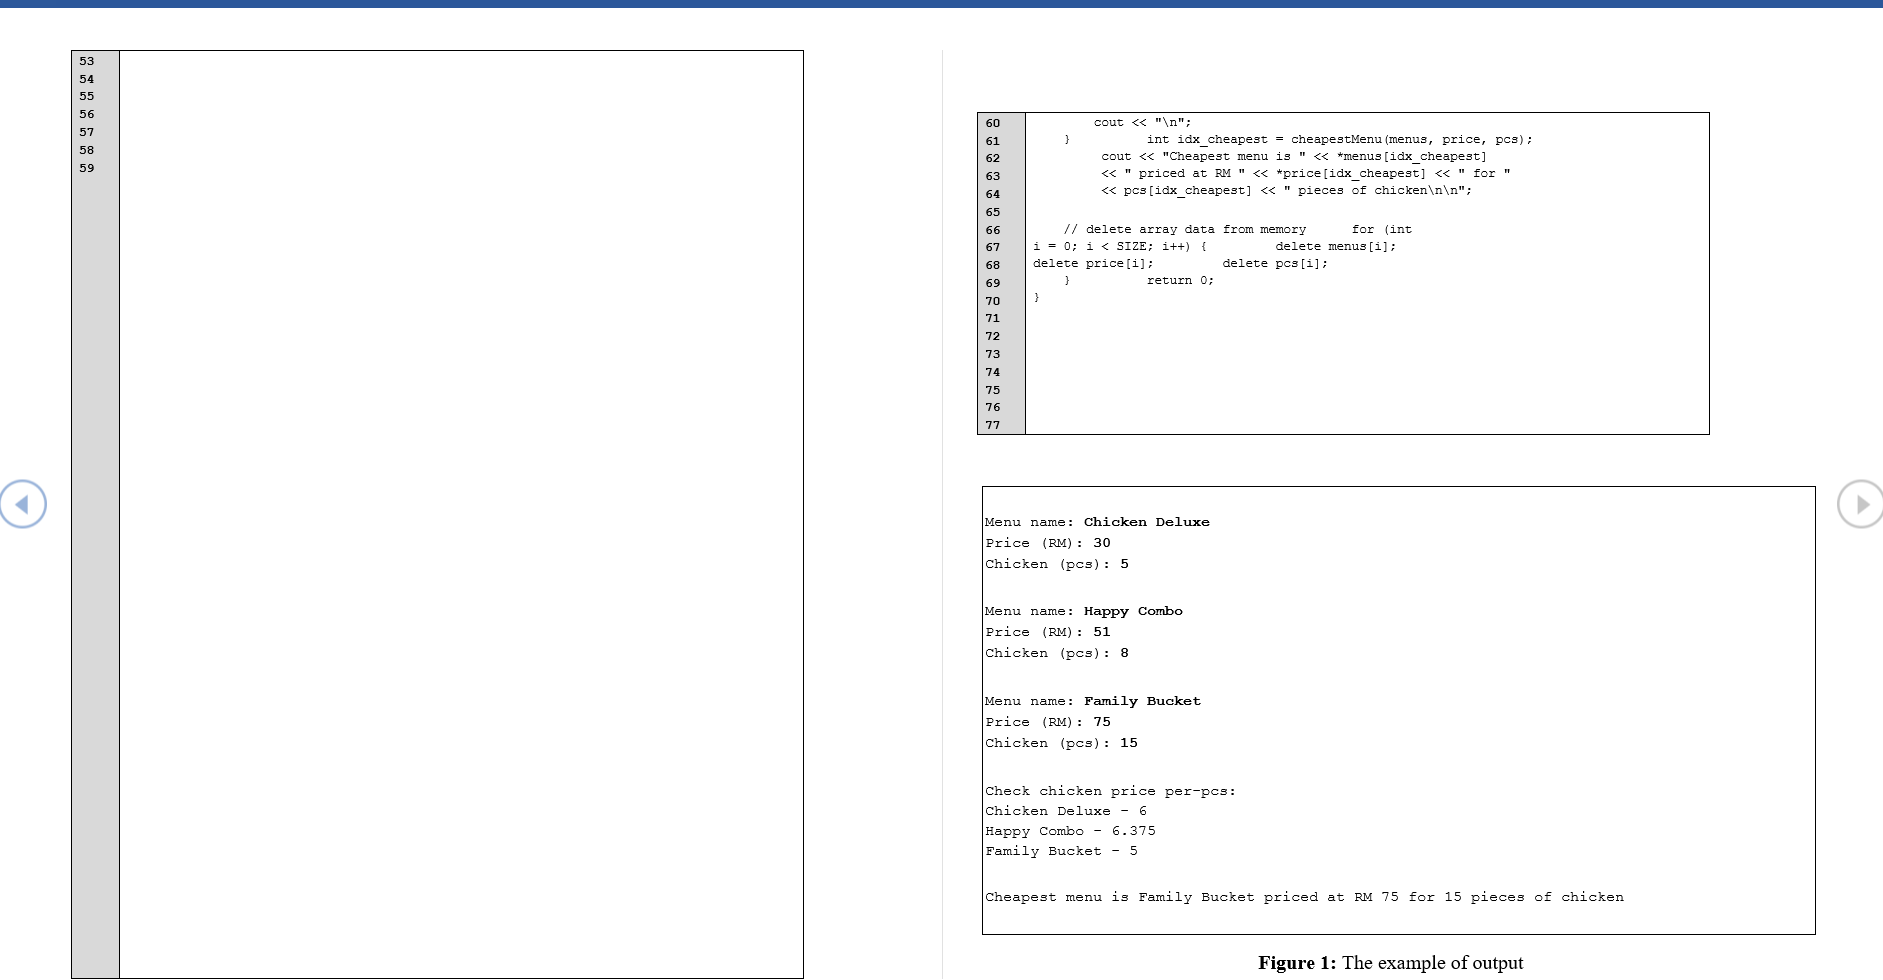1883x980 pixels.
Task: Select the blue bar at the top
Action: 941,4
